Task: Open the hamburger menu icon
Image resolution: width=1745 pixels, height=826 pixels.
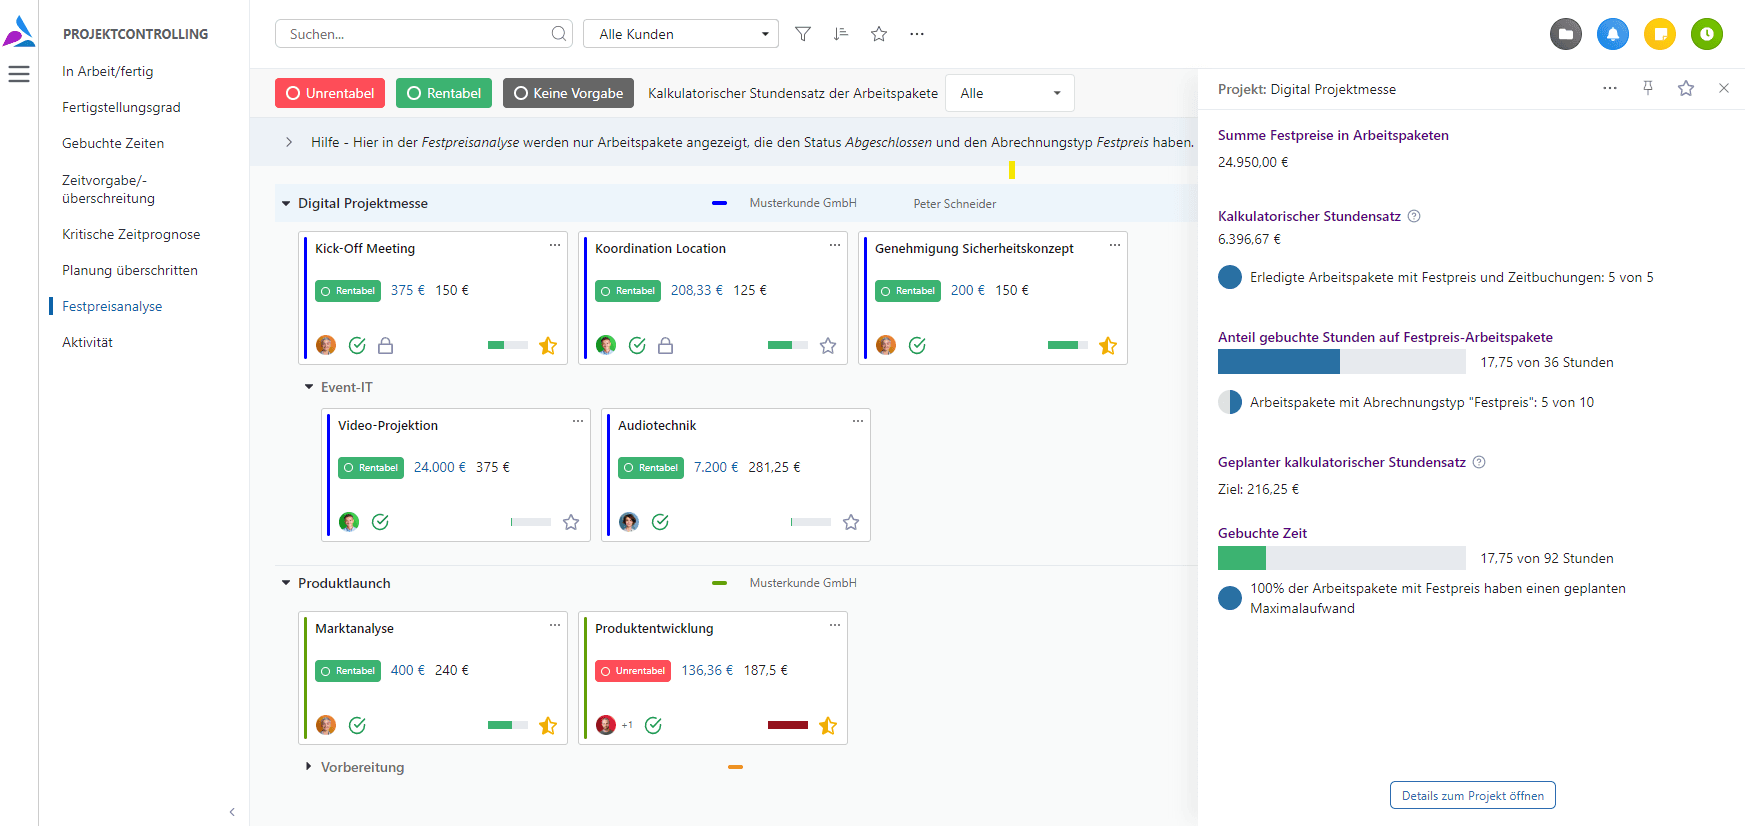Action: pyautogui.click(x=19, y=74)
